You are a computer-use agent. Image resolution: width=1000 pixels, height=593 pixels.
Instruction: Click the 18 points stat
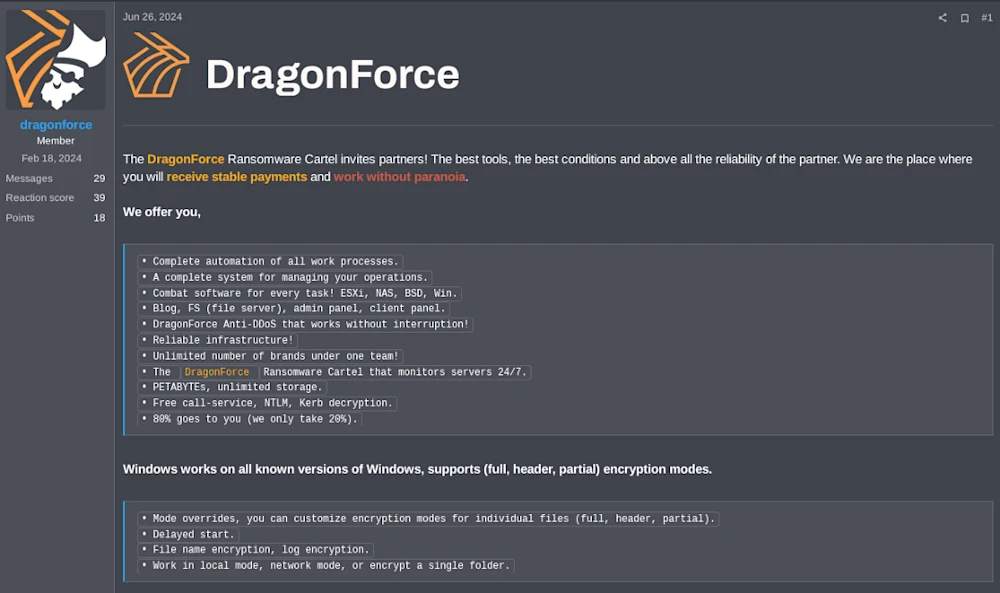point(99,217)
